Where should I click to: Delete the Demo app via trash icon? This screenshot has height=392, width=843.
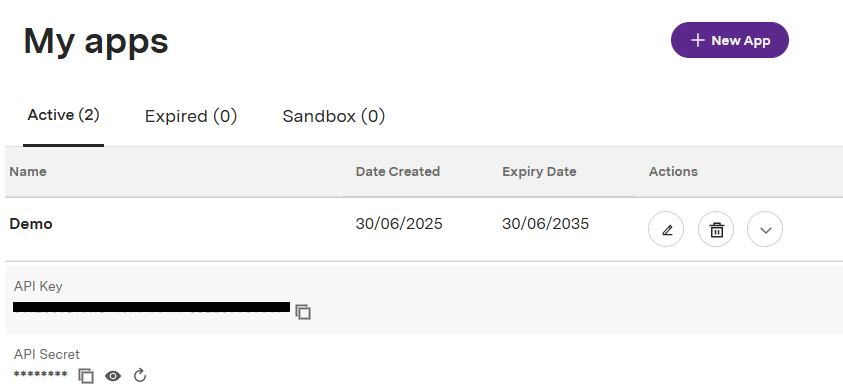click(716, 230)
